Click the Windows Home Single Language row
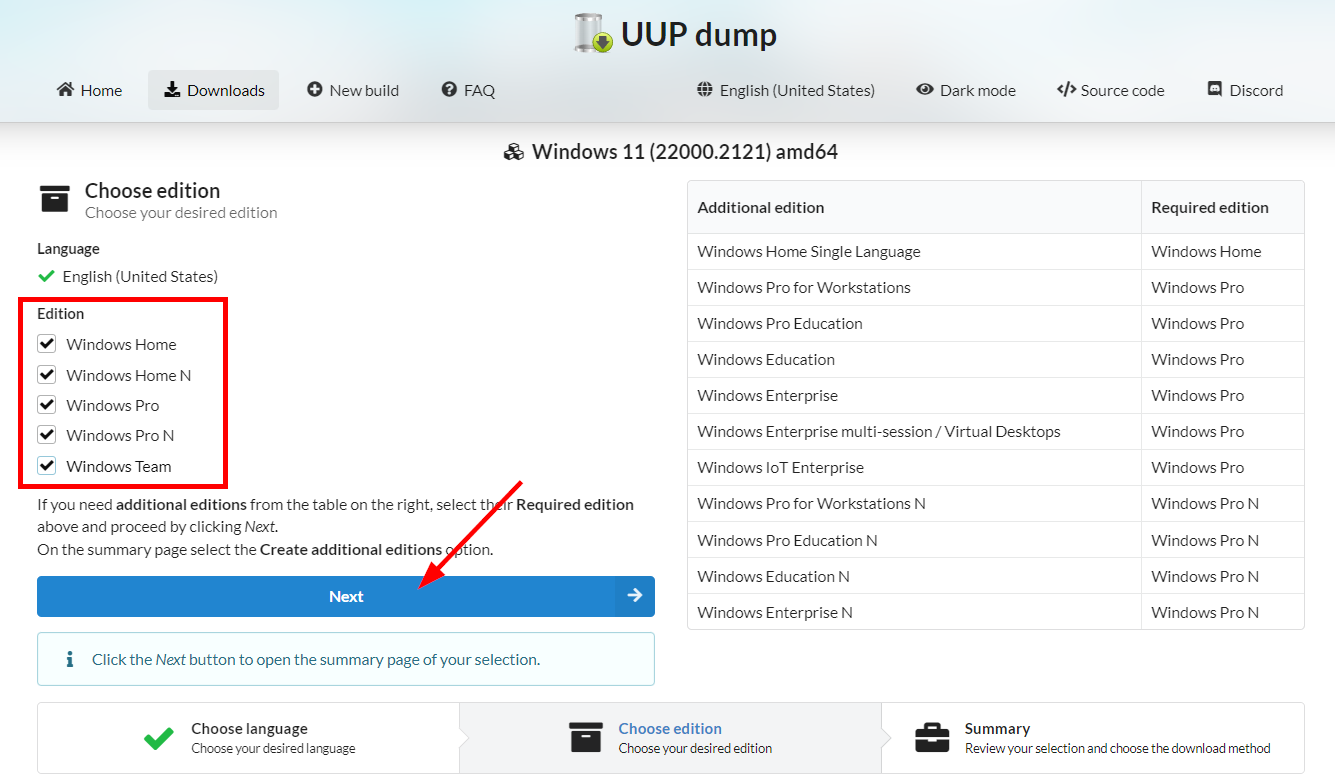Image resolution: width=1335 pixels, height=783 pixels. 996,252
